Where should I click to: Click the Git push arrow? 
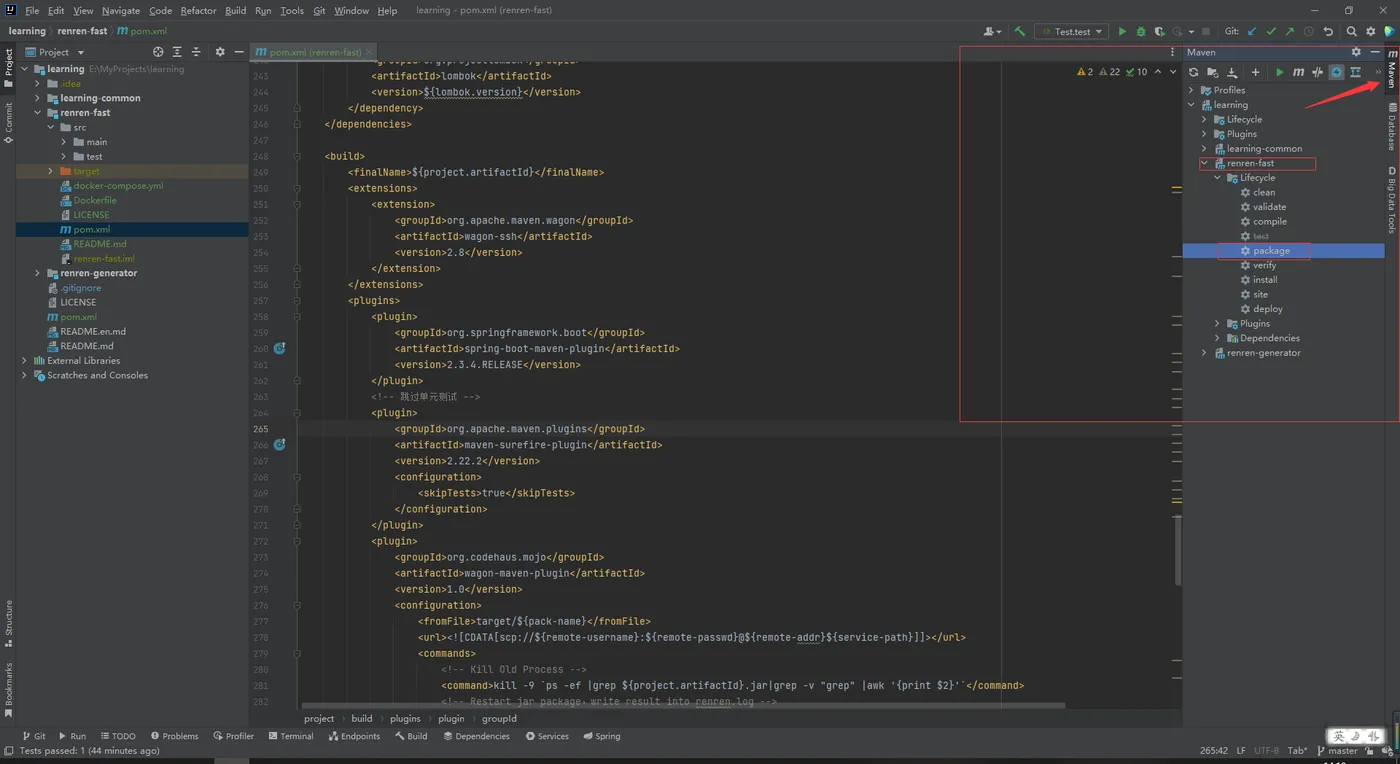1290,31
